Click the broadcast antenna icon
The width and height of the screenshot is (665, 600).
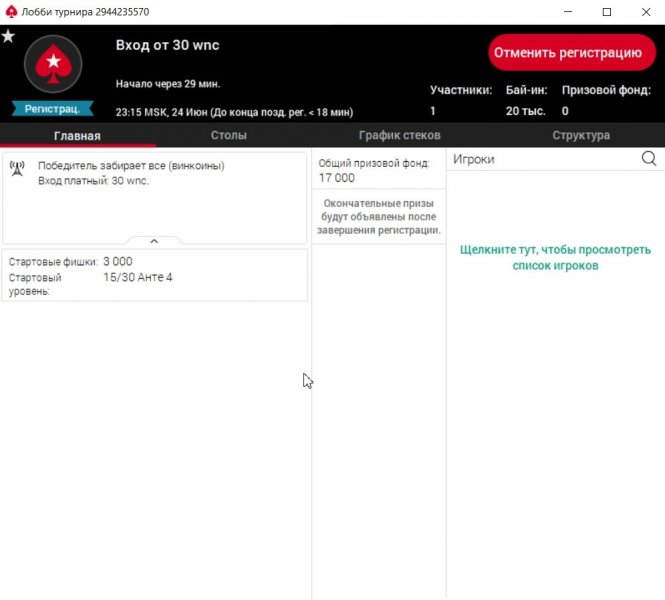click(x=17, y=167)
